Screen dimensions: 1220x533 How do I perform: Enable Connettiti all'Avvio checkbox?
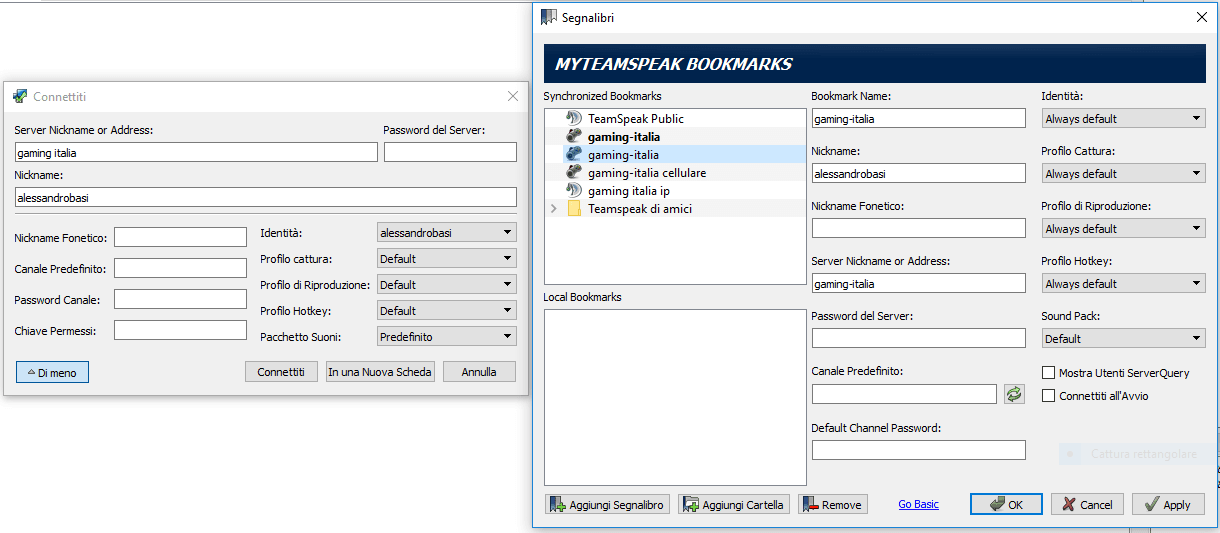click(1049, 396)
